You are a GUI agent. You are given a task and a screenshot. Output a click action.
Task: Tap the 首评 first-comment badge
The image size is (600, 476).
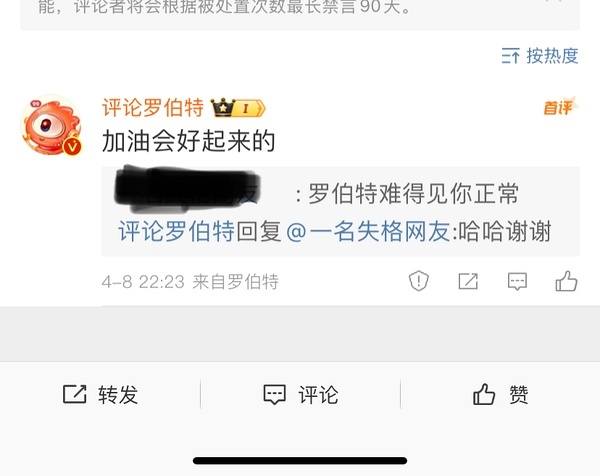coord(561,106)
